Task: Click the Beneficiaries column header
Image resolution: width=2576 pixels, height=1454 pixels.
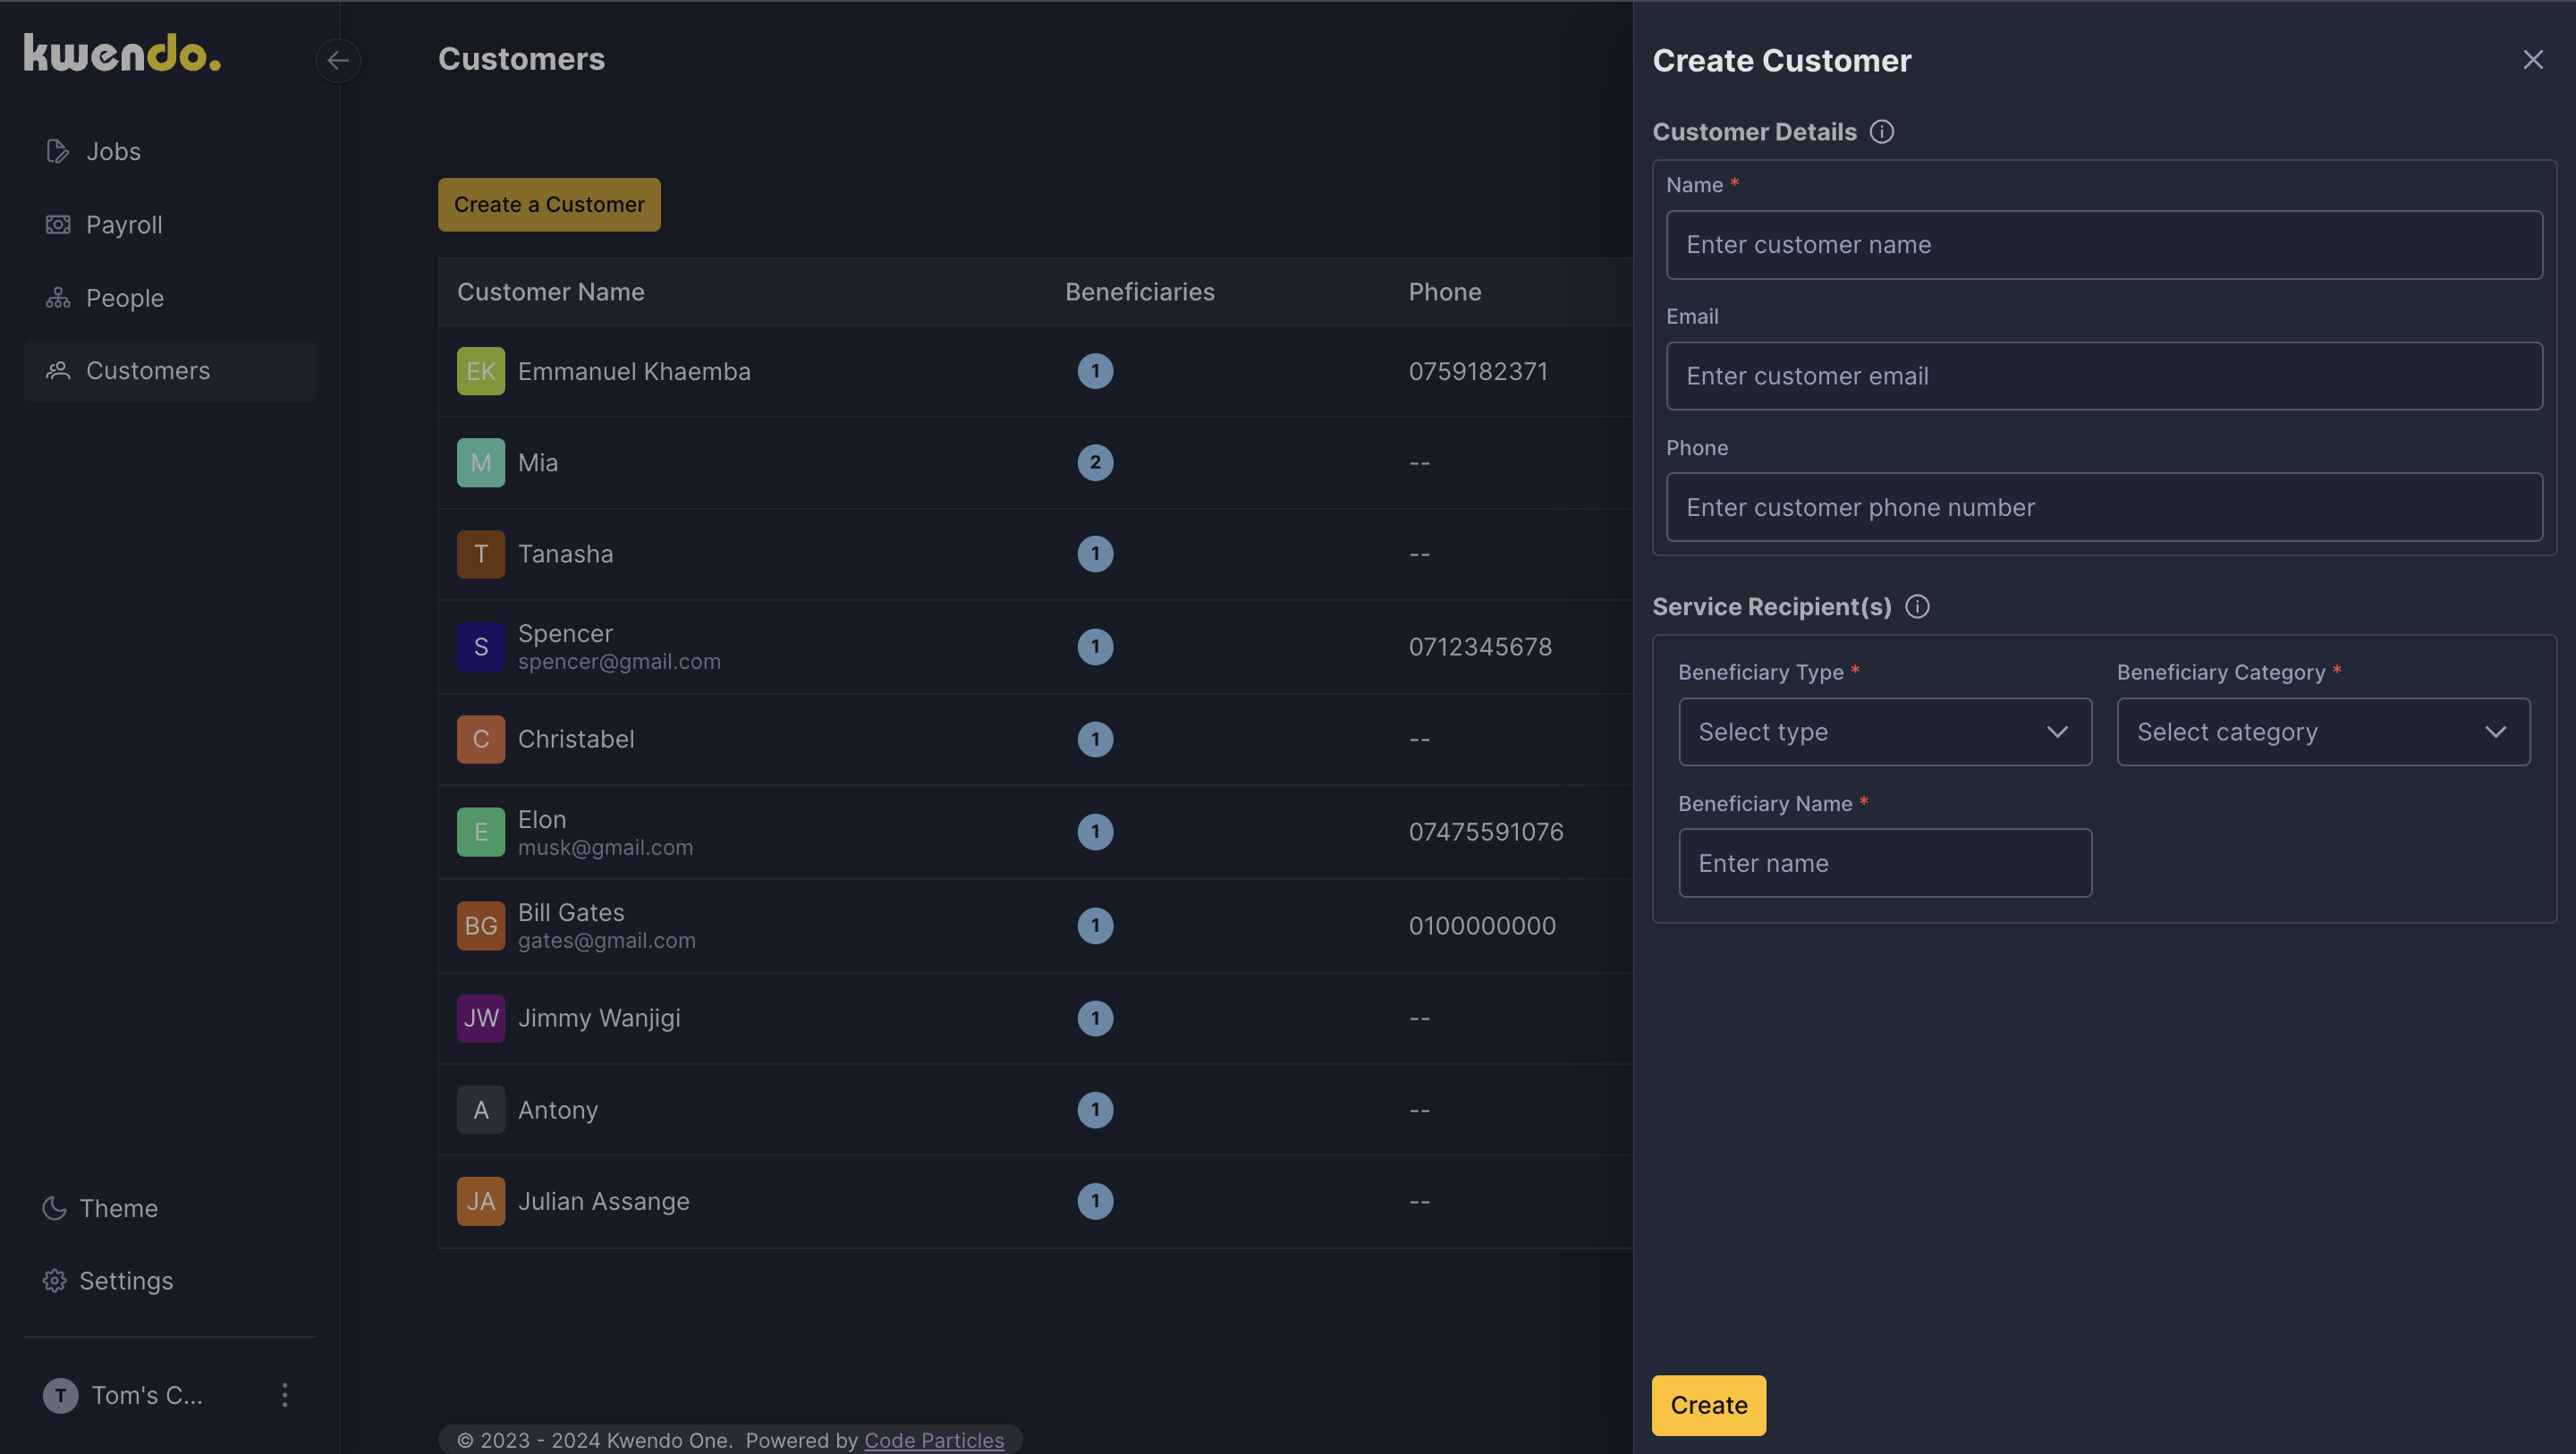Action: (1139, 291)
